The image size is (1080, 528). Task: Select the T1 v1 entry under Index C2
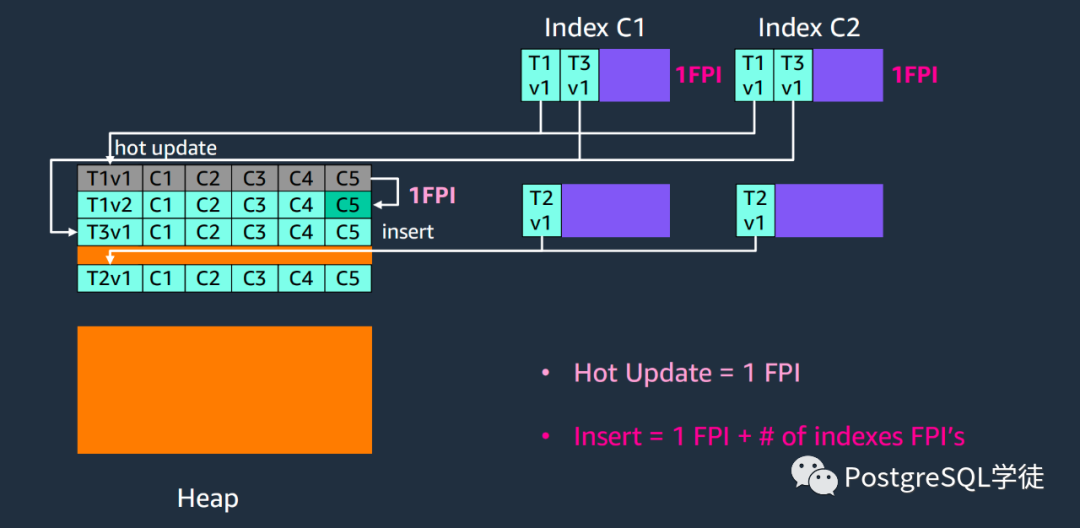pos(754,76)
